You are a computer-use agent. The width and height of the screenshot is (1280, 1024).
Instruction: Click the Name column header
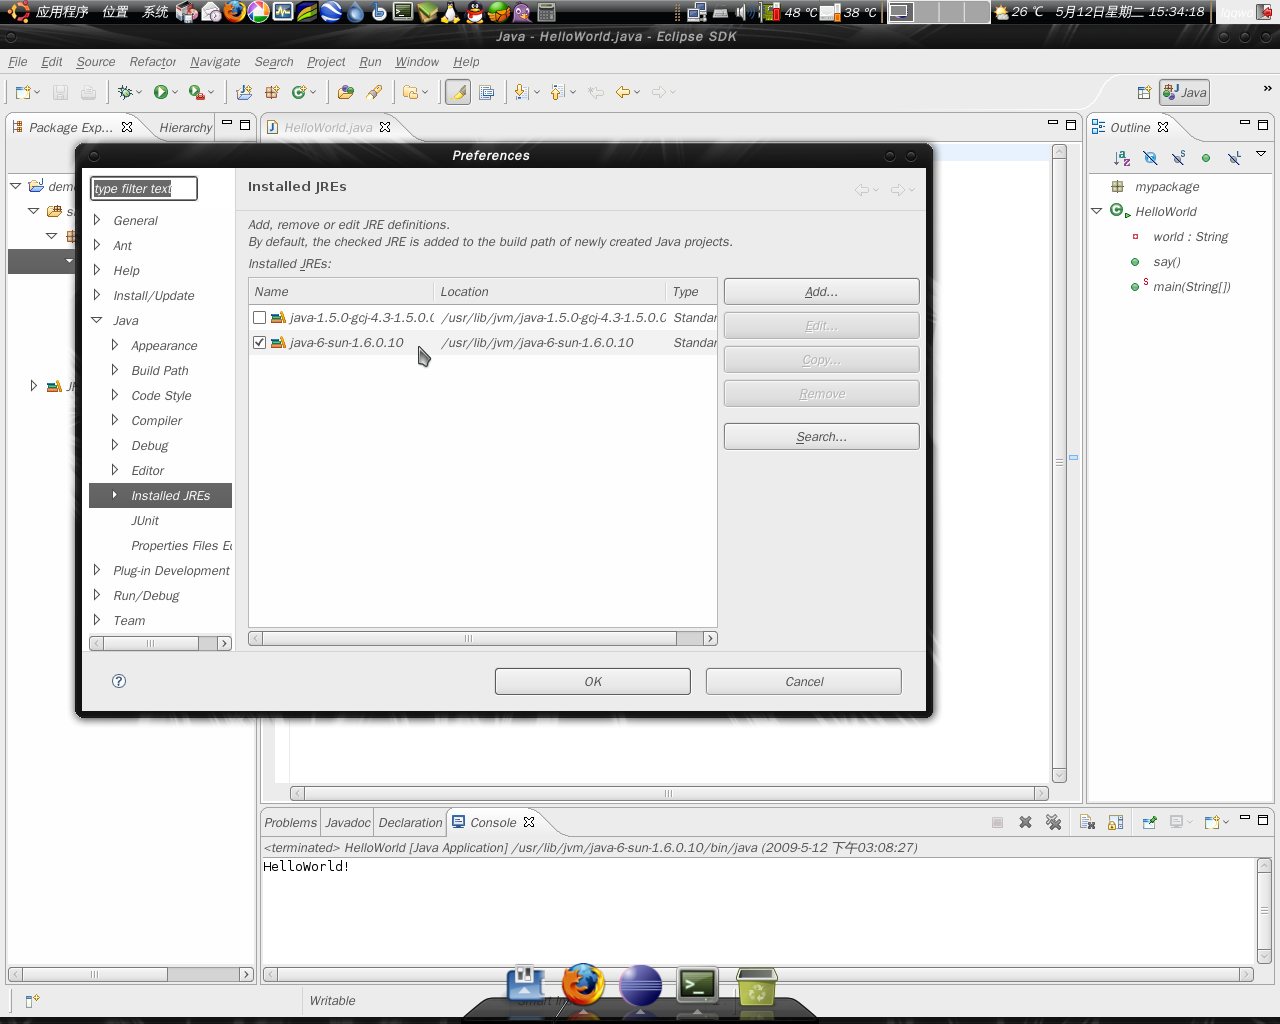tap(341, 292)
